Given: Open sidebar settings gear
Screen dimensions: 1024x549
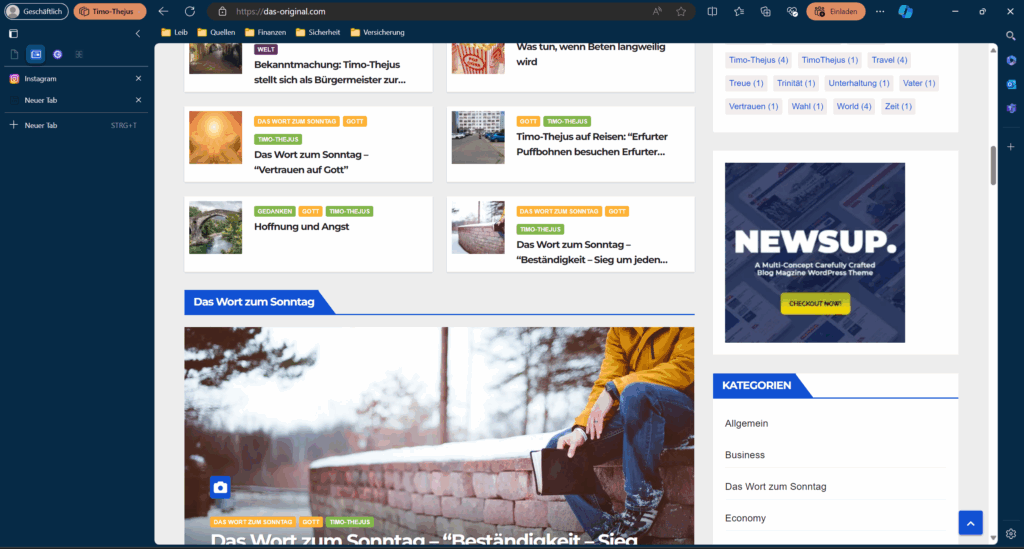Looking at the screenshot, I should pos(1011,533).
